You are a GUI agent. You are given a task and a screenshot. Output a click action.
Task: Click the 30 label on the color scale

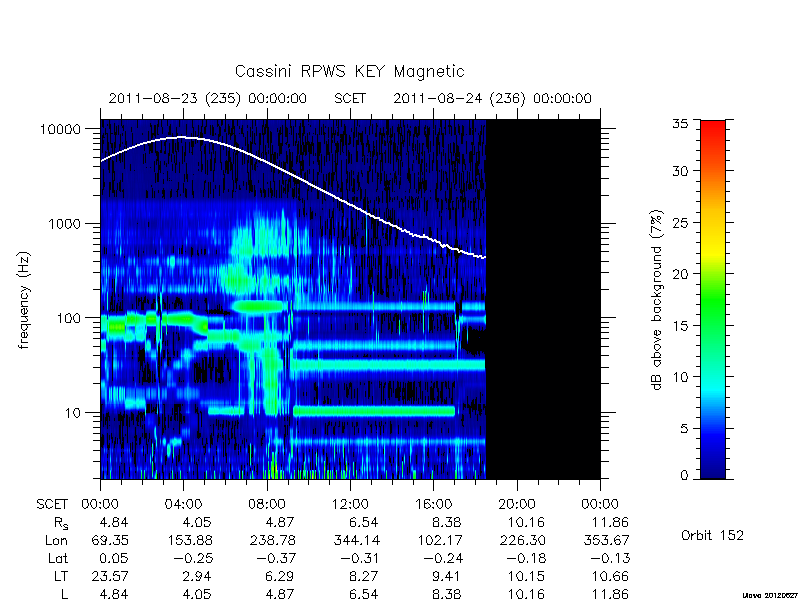point(680,171)
